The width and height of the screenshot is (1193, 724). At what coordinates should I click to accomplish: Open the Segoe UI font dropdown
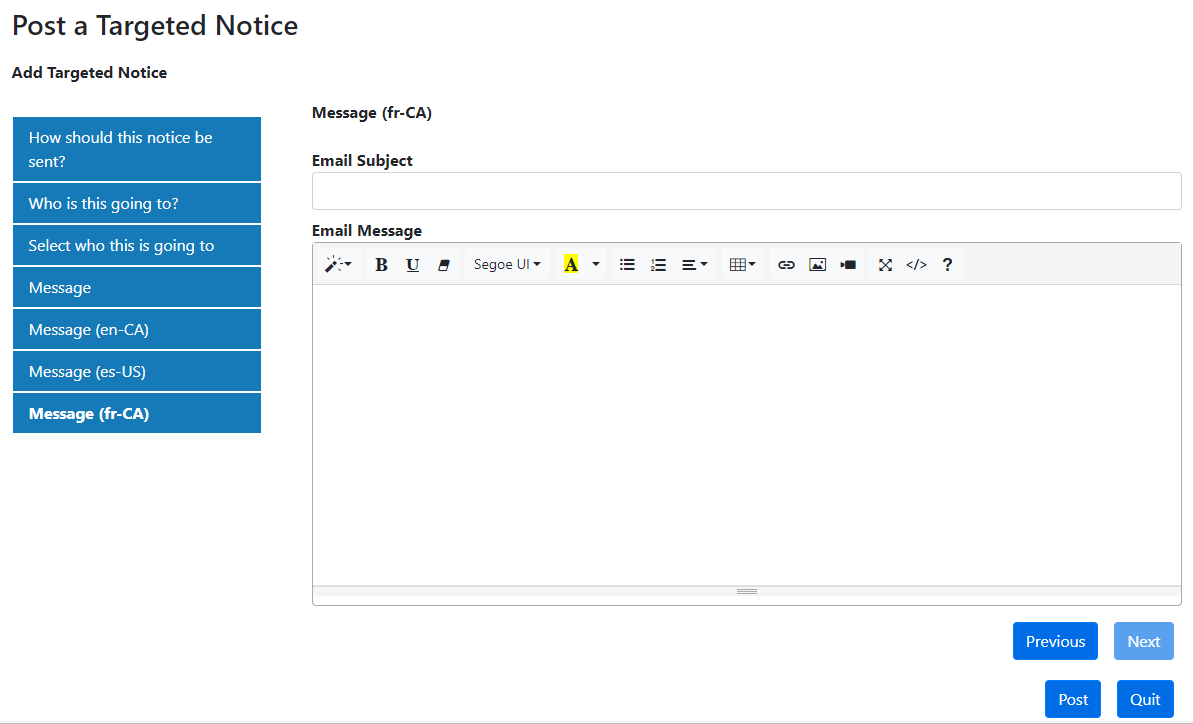tap(507, 265)
